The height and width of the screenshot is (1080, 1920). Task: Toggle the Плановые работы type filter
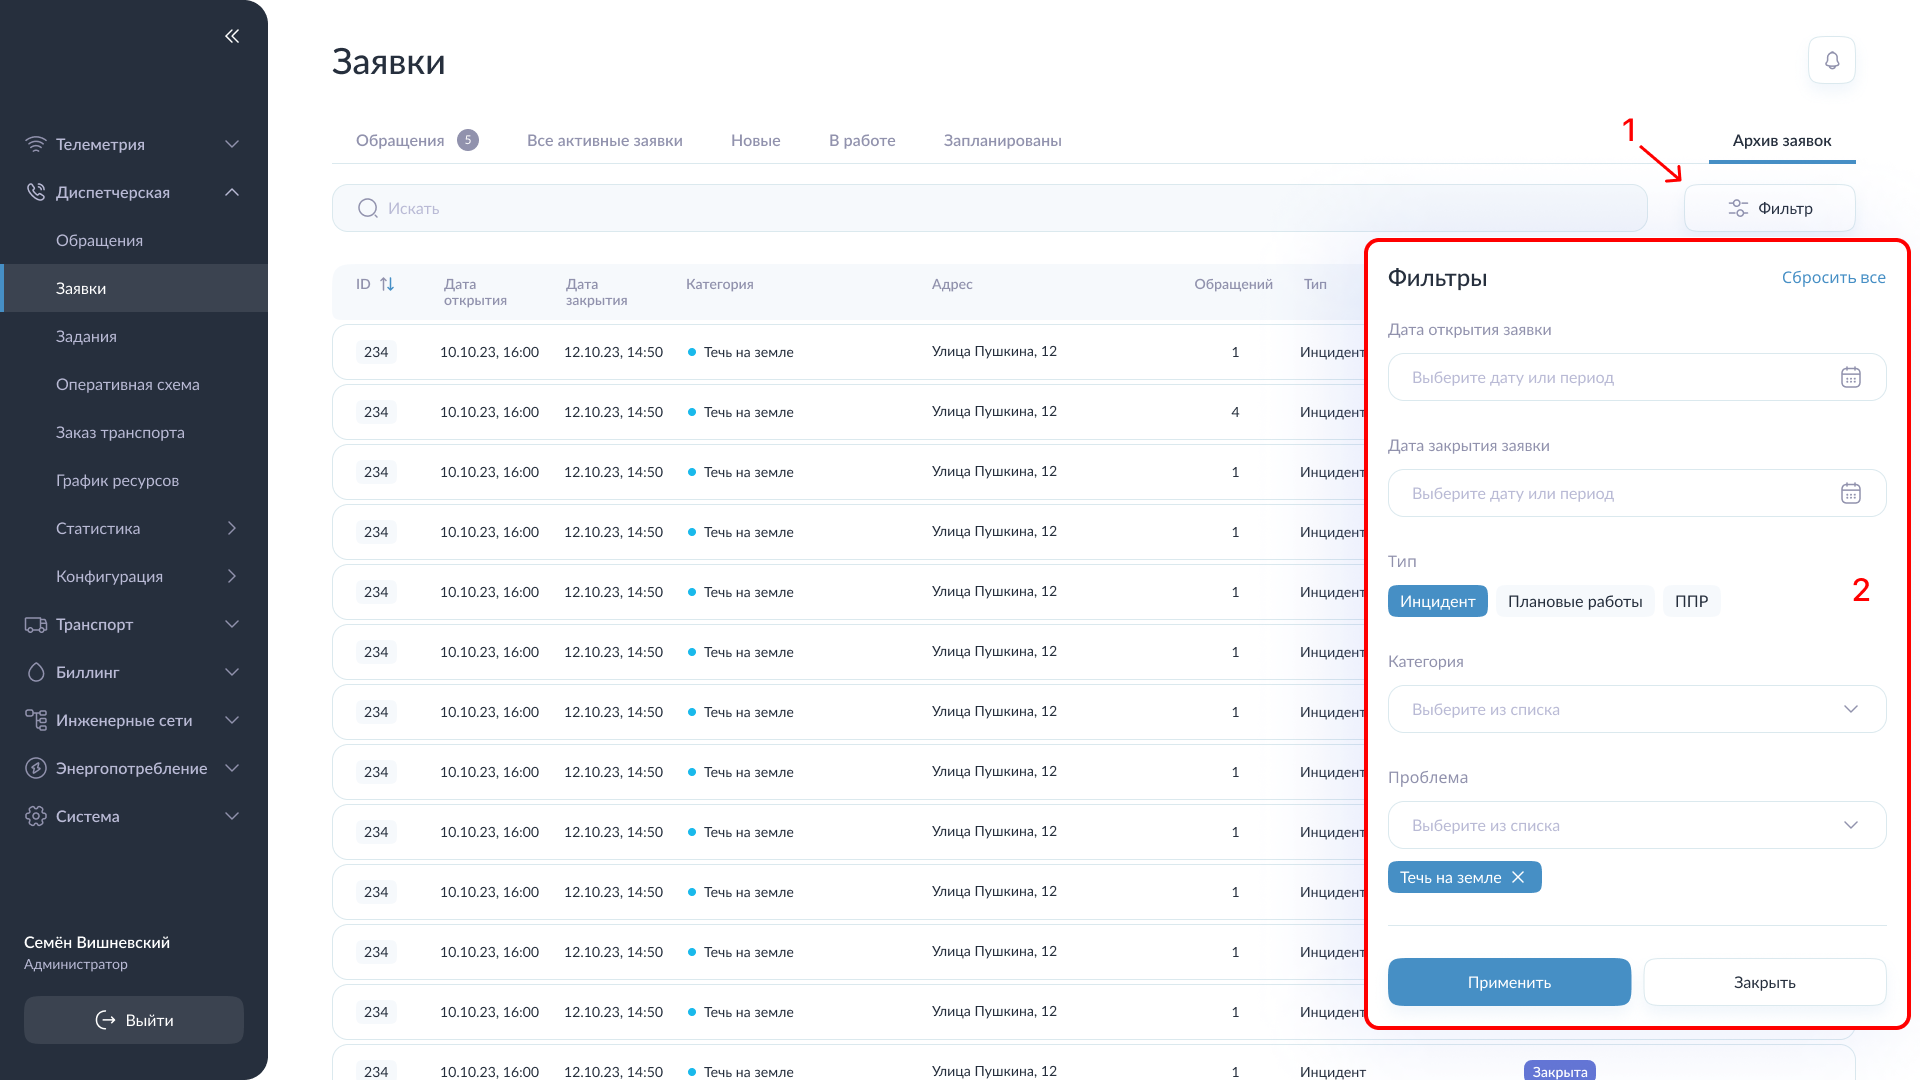1574,601
